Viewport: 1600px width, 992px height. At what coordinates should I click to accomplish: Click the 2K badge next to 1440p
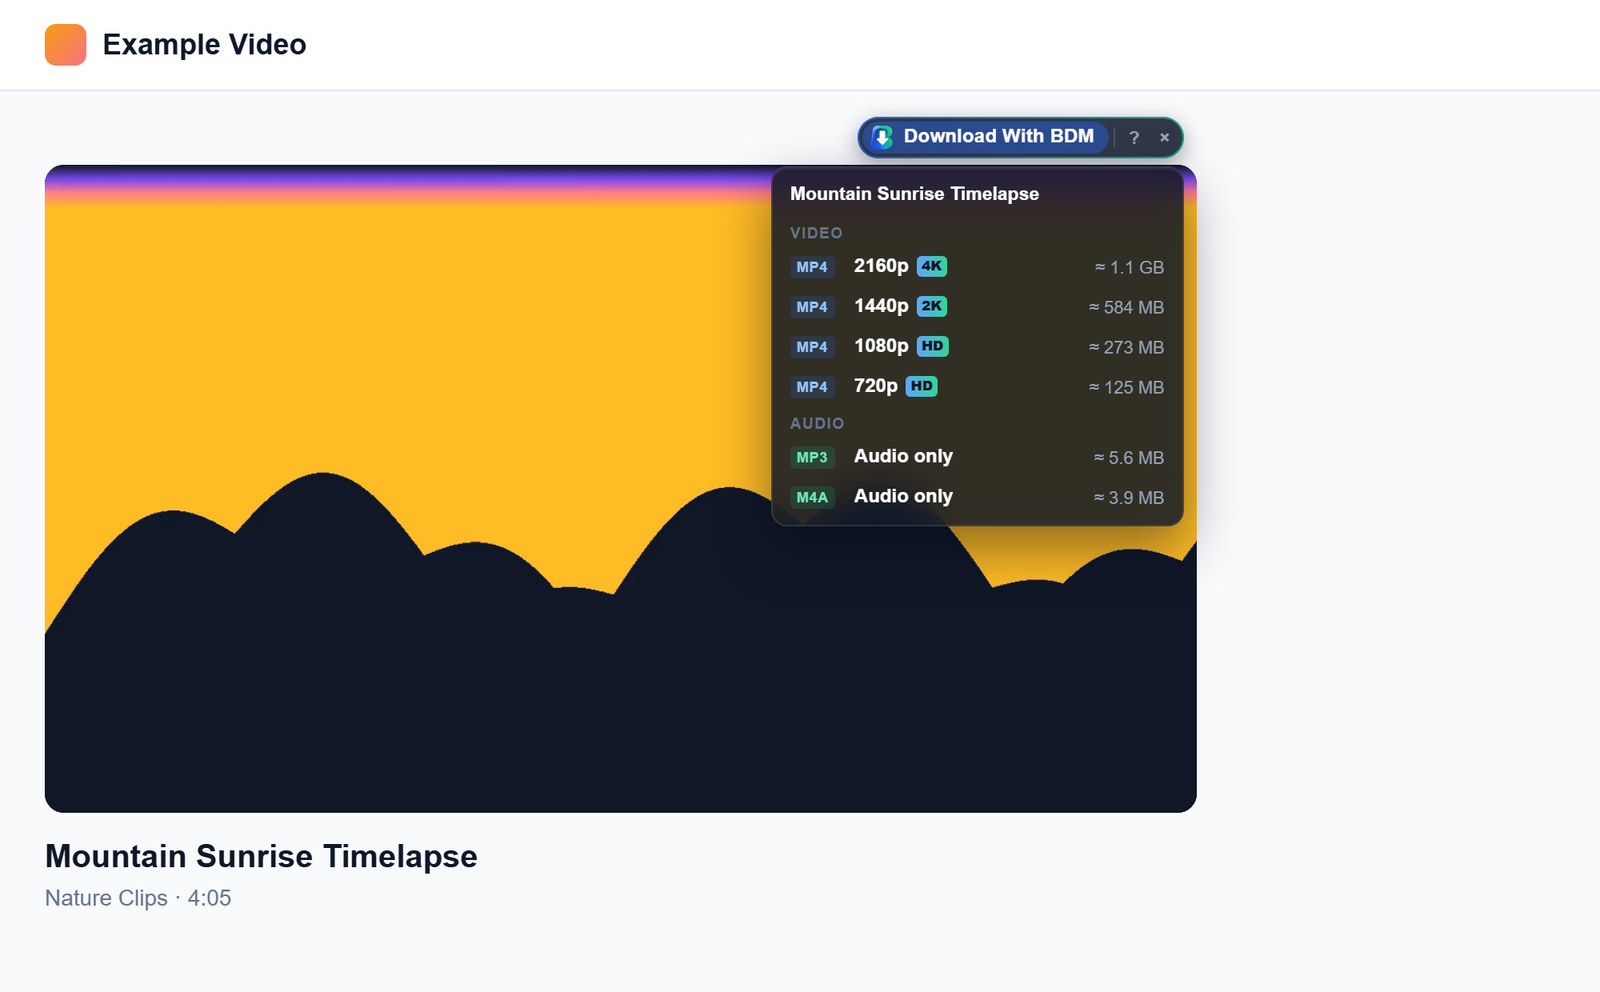[x=932, y=306]
